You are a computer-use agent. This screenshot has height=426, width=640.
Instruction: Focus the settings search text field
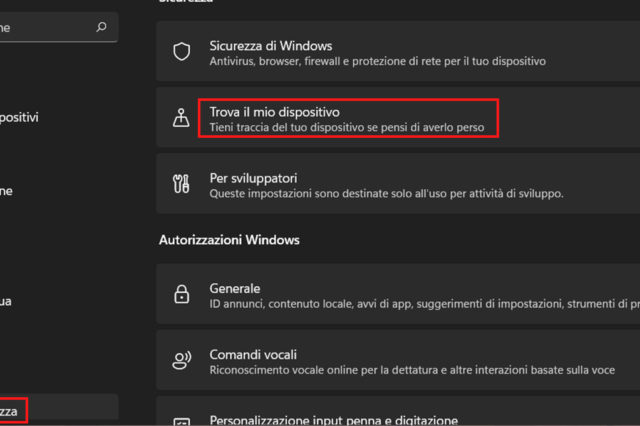(45, 28)
